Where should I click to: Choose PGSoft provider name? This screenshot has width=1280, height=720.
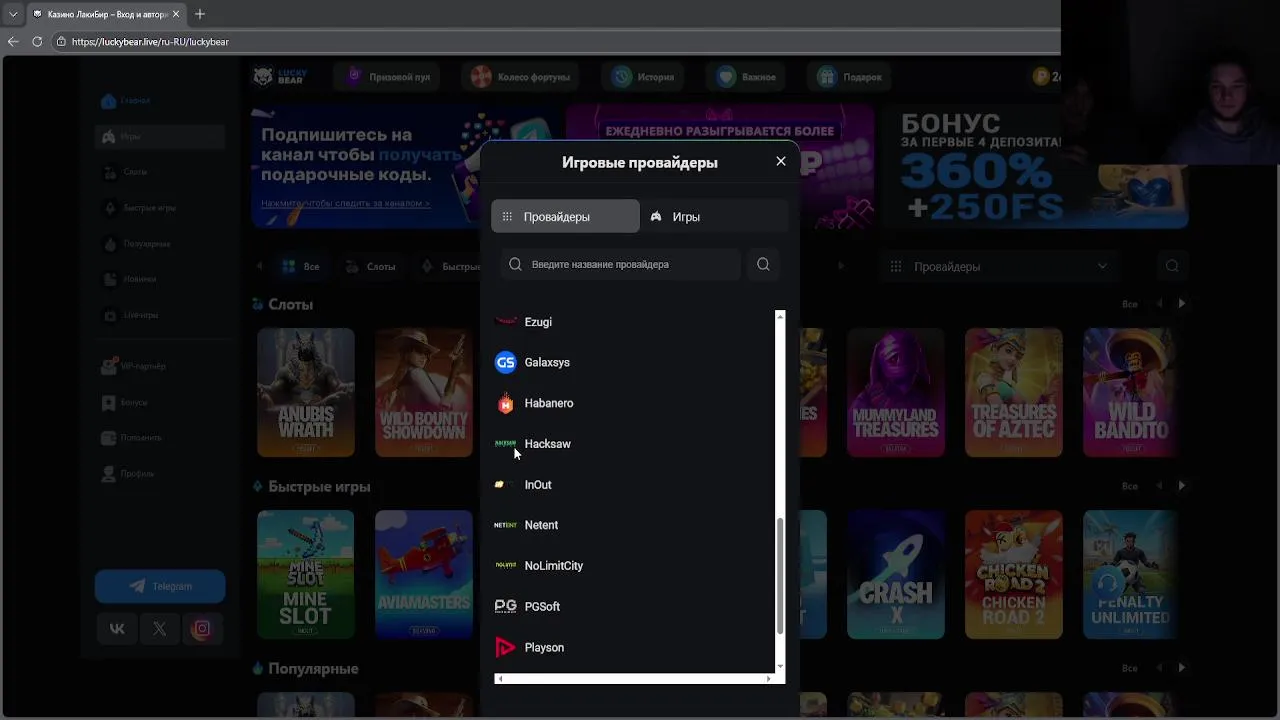(x=542, y=607)
